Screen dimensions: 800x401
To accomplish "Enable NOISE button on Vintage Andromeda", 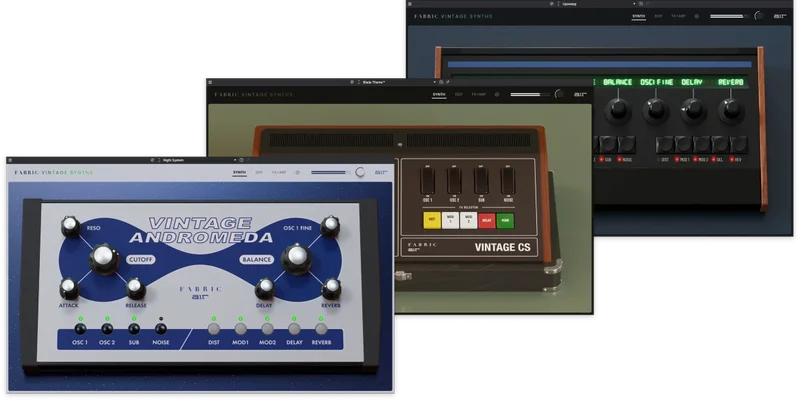I will point(161,329).
